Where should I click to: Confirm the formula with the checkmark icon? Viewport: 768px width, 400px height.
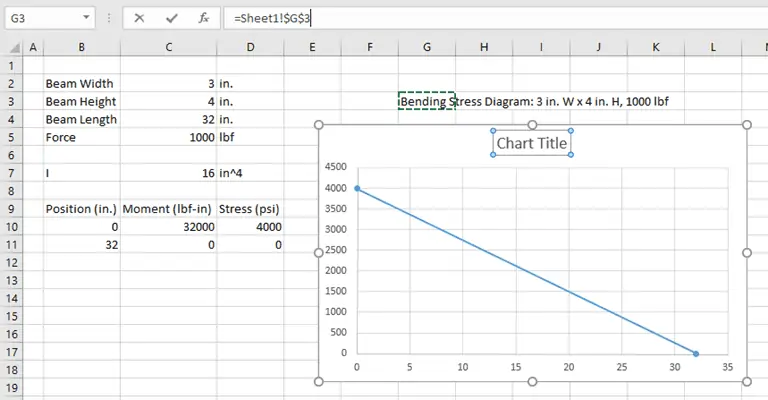(x=171, y=19)
